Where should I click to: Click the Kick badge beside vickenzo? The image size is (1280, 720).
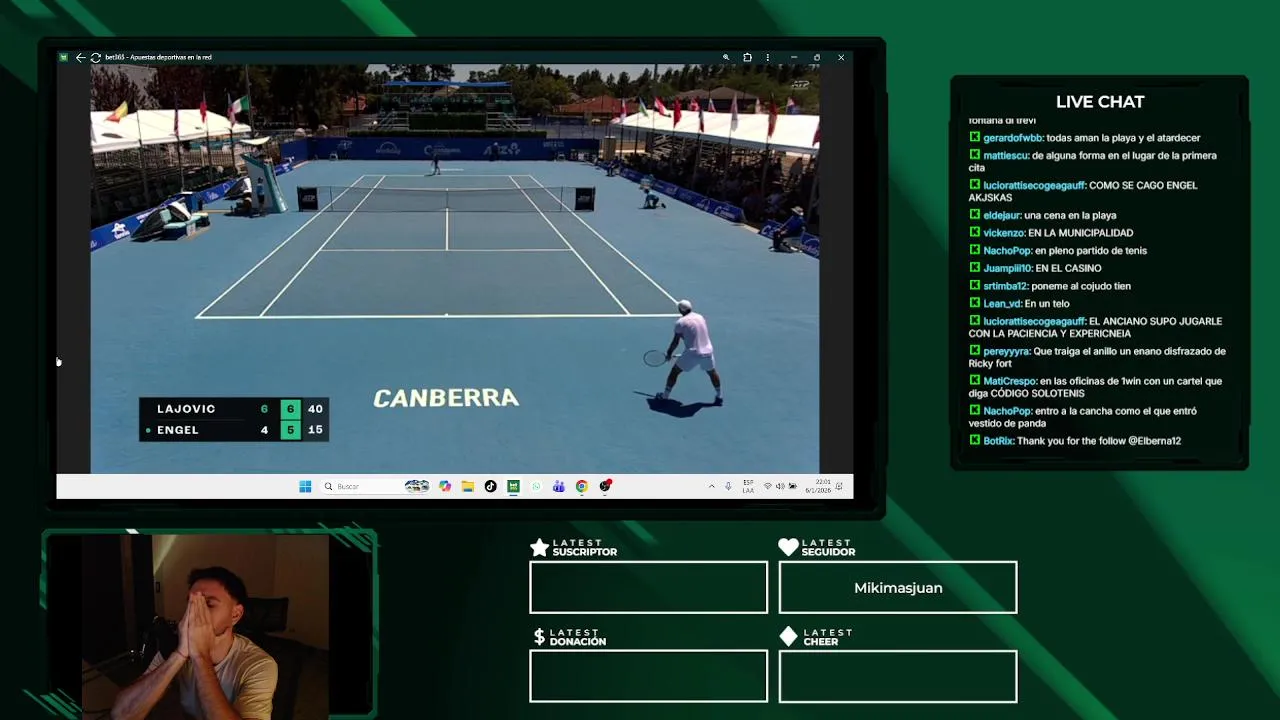975,232
